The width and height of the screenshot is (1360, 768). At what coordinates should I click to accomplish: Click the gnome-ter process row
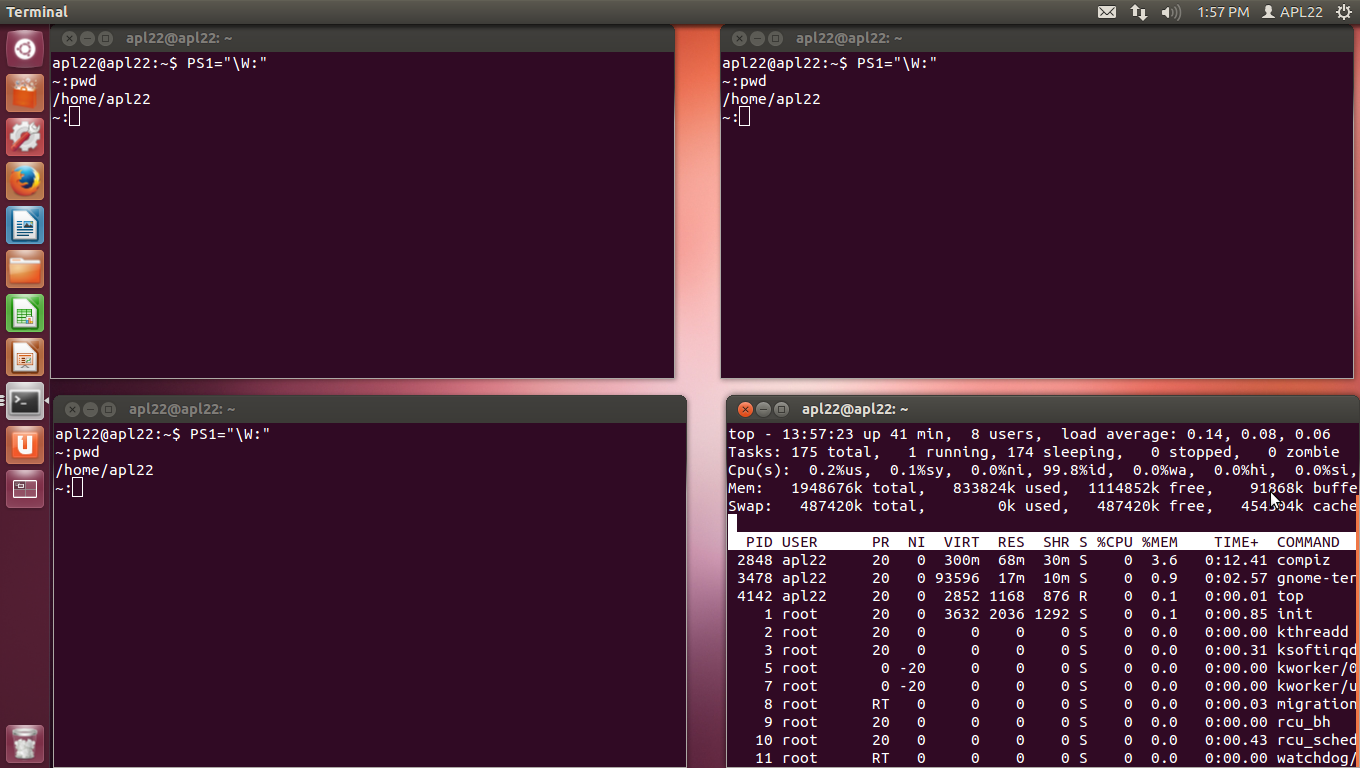[x=1042, y=578]
